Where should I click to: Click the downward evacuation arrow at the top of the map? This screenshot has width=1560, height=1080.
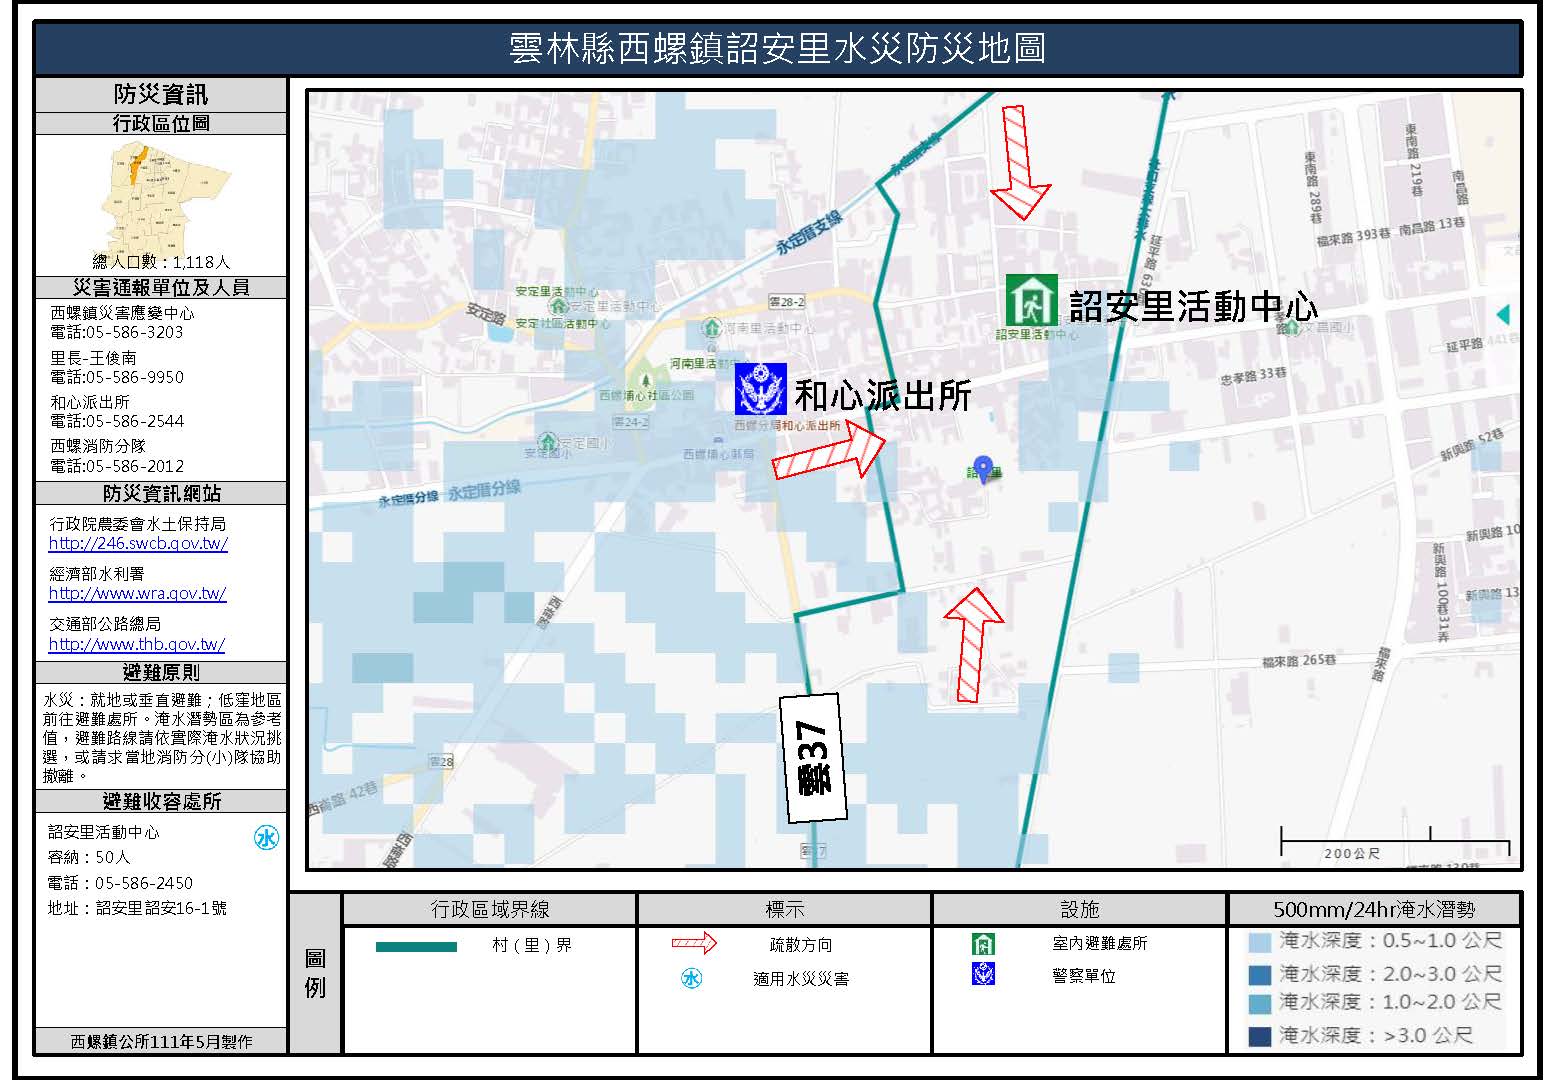click(x=1019, y=162)
